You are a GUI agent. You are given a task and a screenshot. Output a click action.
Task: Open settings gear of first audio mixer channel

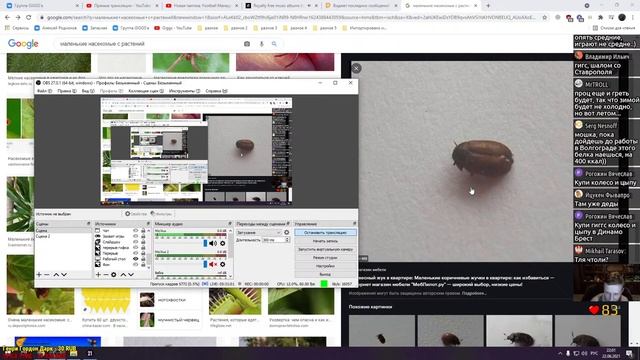point(222,243)
